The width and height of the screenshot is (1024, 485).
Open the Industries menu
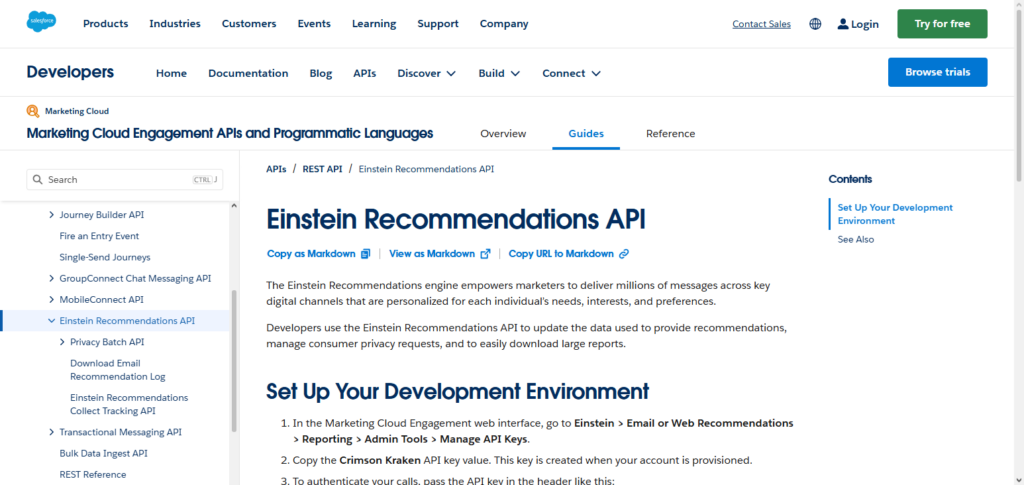(175, 24)
